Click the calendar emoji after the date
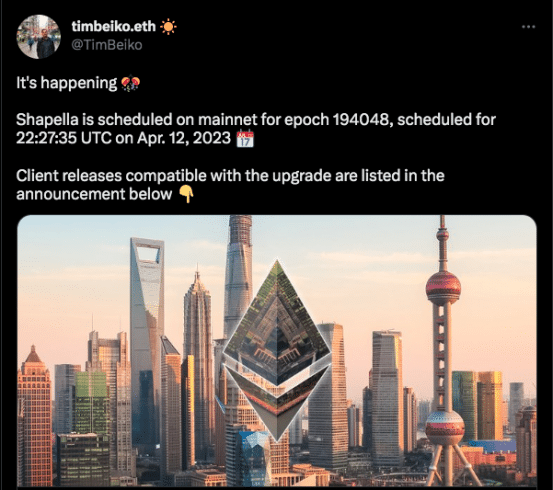This screenshot has height=490, width=553. (x=245, y=138)
